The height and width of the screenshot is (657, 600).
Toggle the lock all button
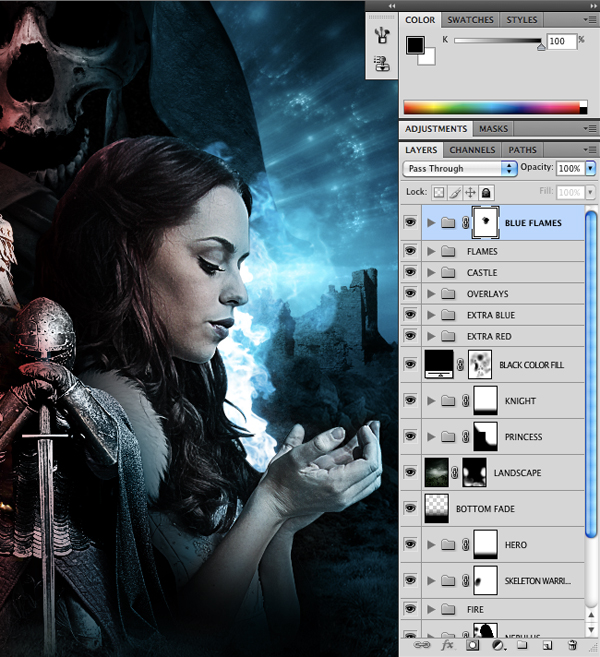(486, 192)
